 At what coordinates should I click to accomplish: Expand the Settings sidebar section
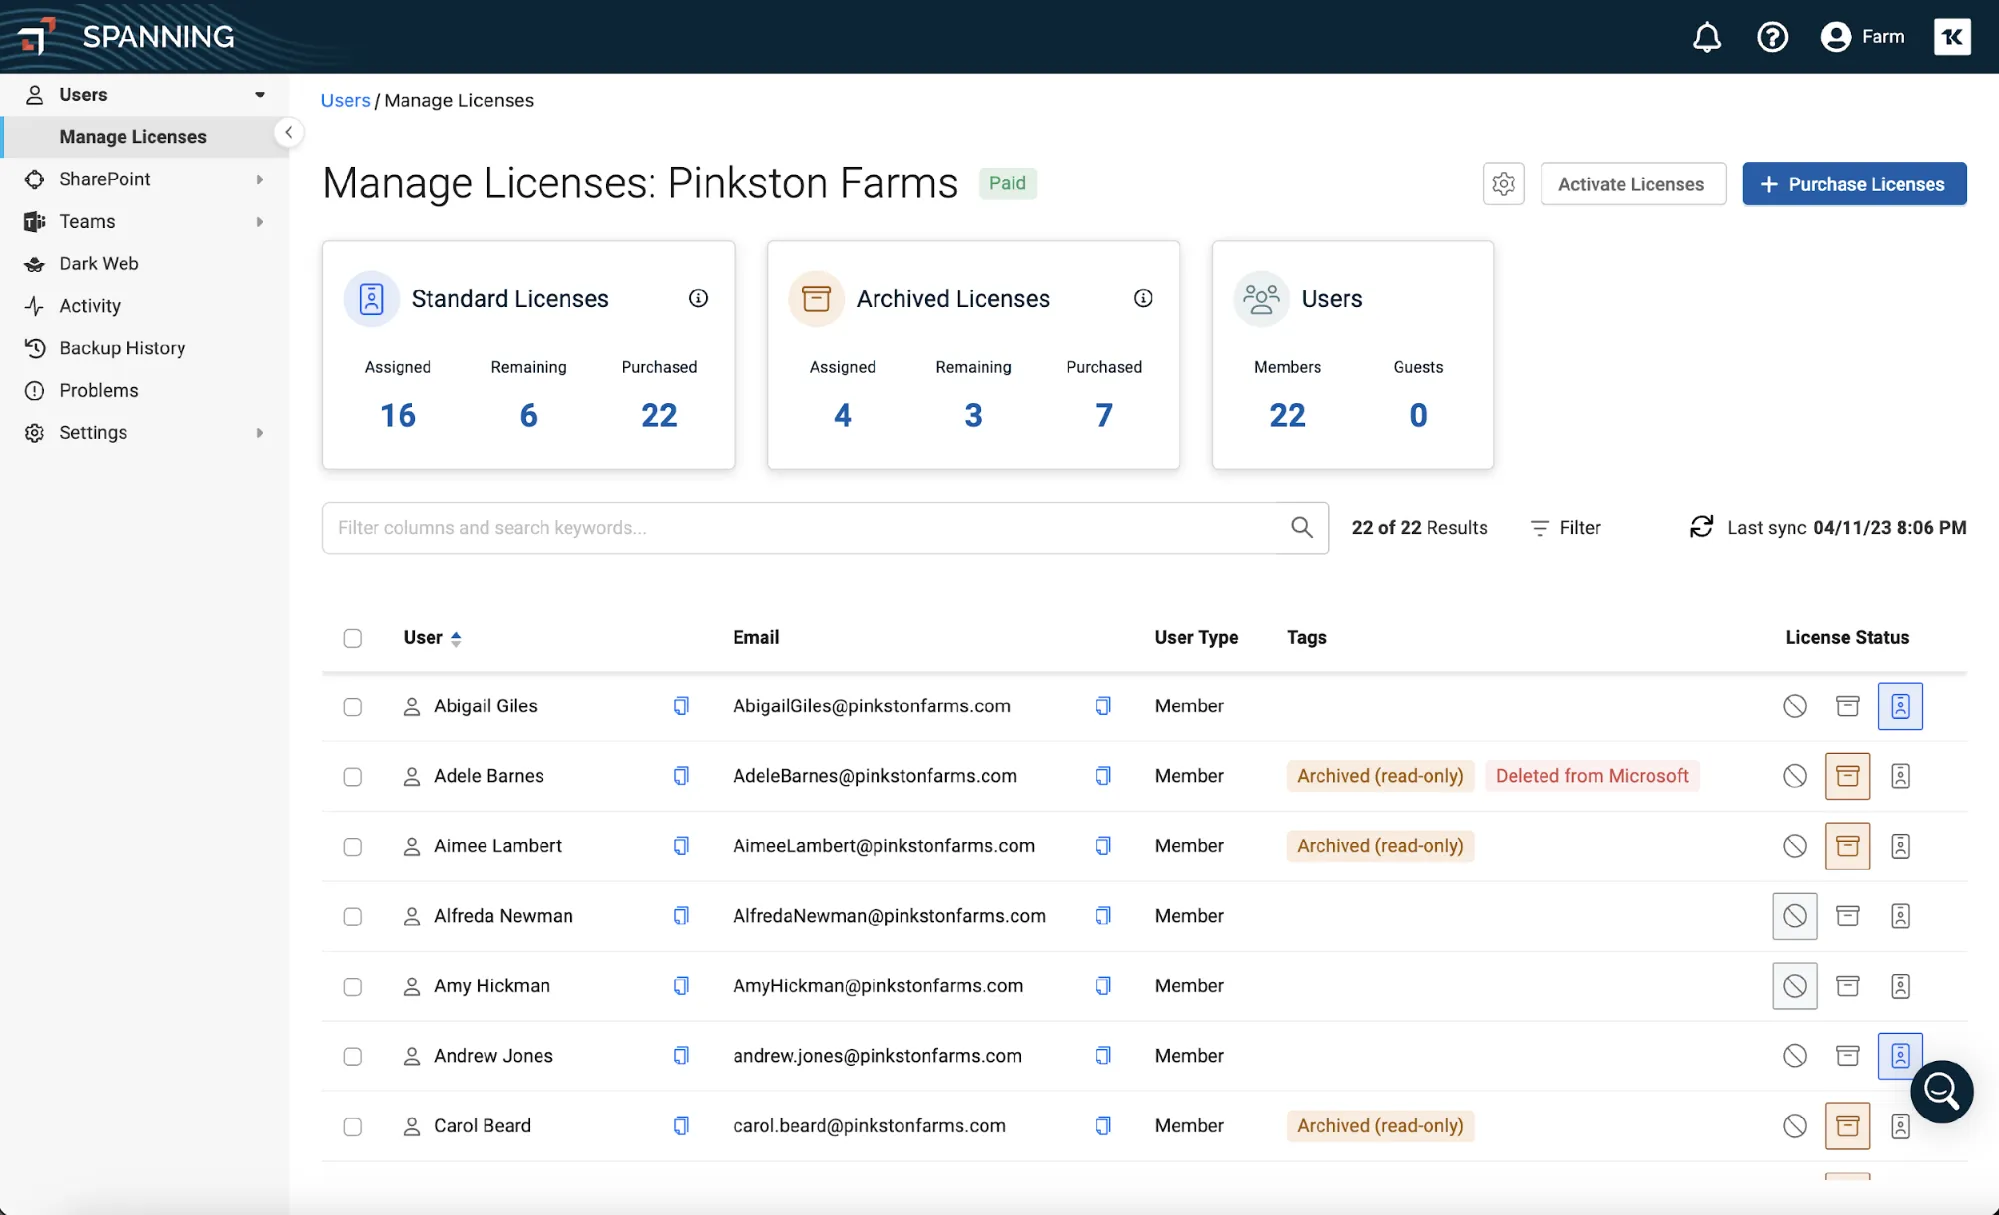pos(259,433)
